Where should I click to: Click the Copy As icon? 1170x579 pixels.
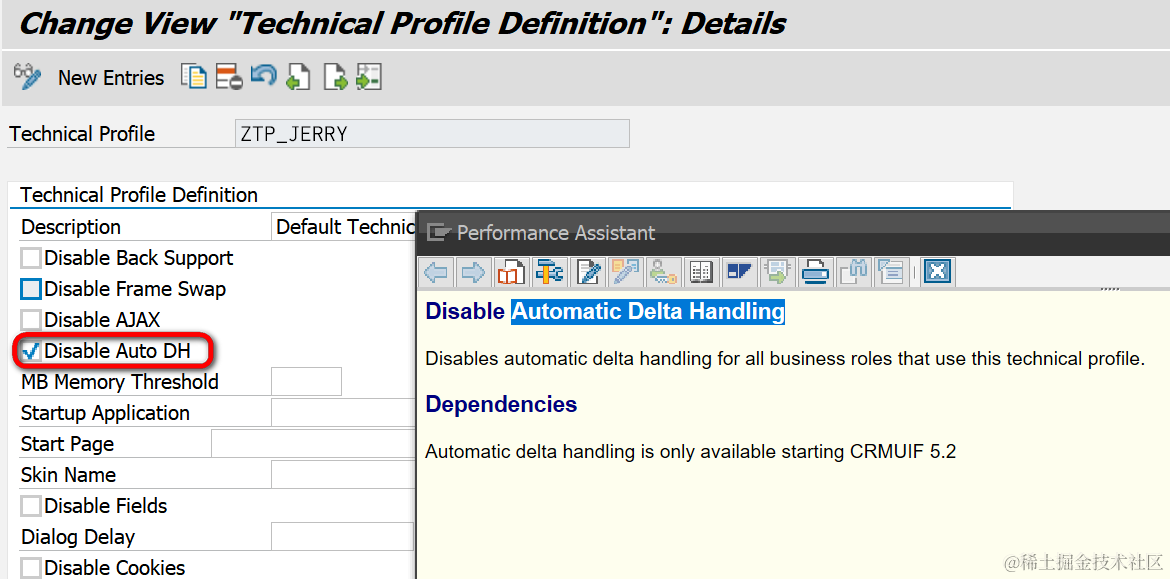[x=194, y=77]
